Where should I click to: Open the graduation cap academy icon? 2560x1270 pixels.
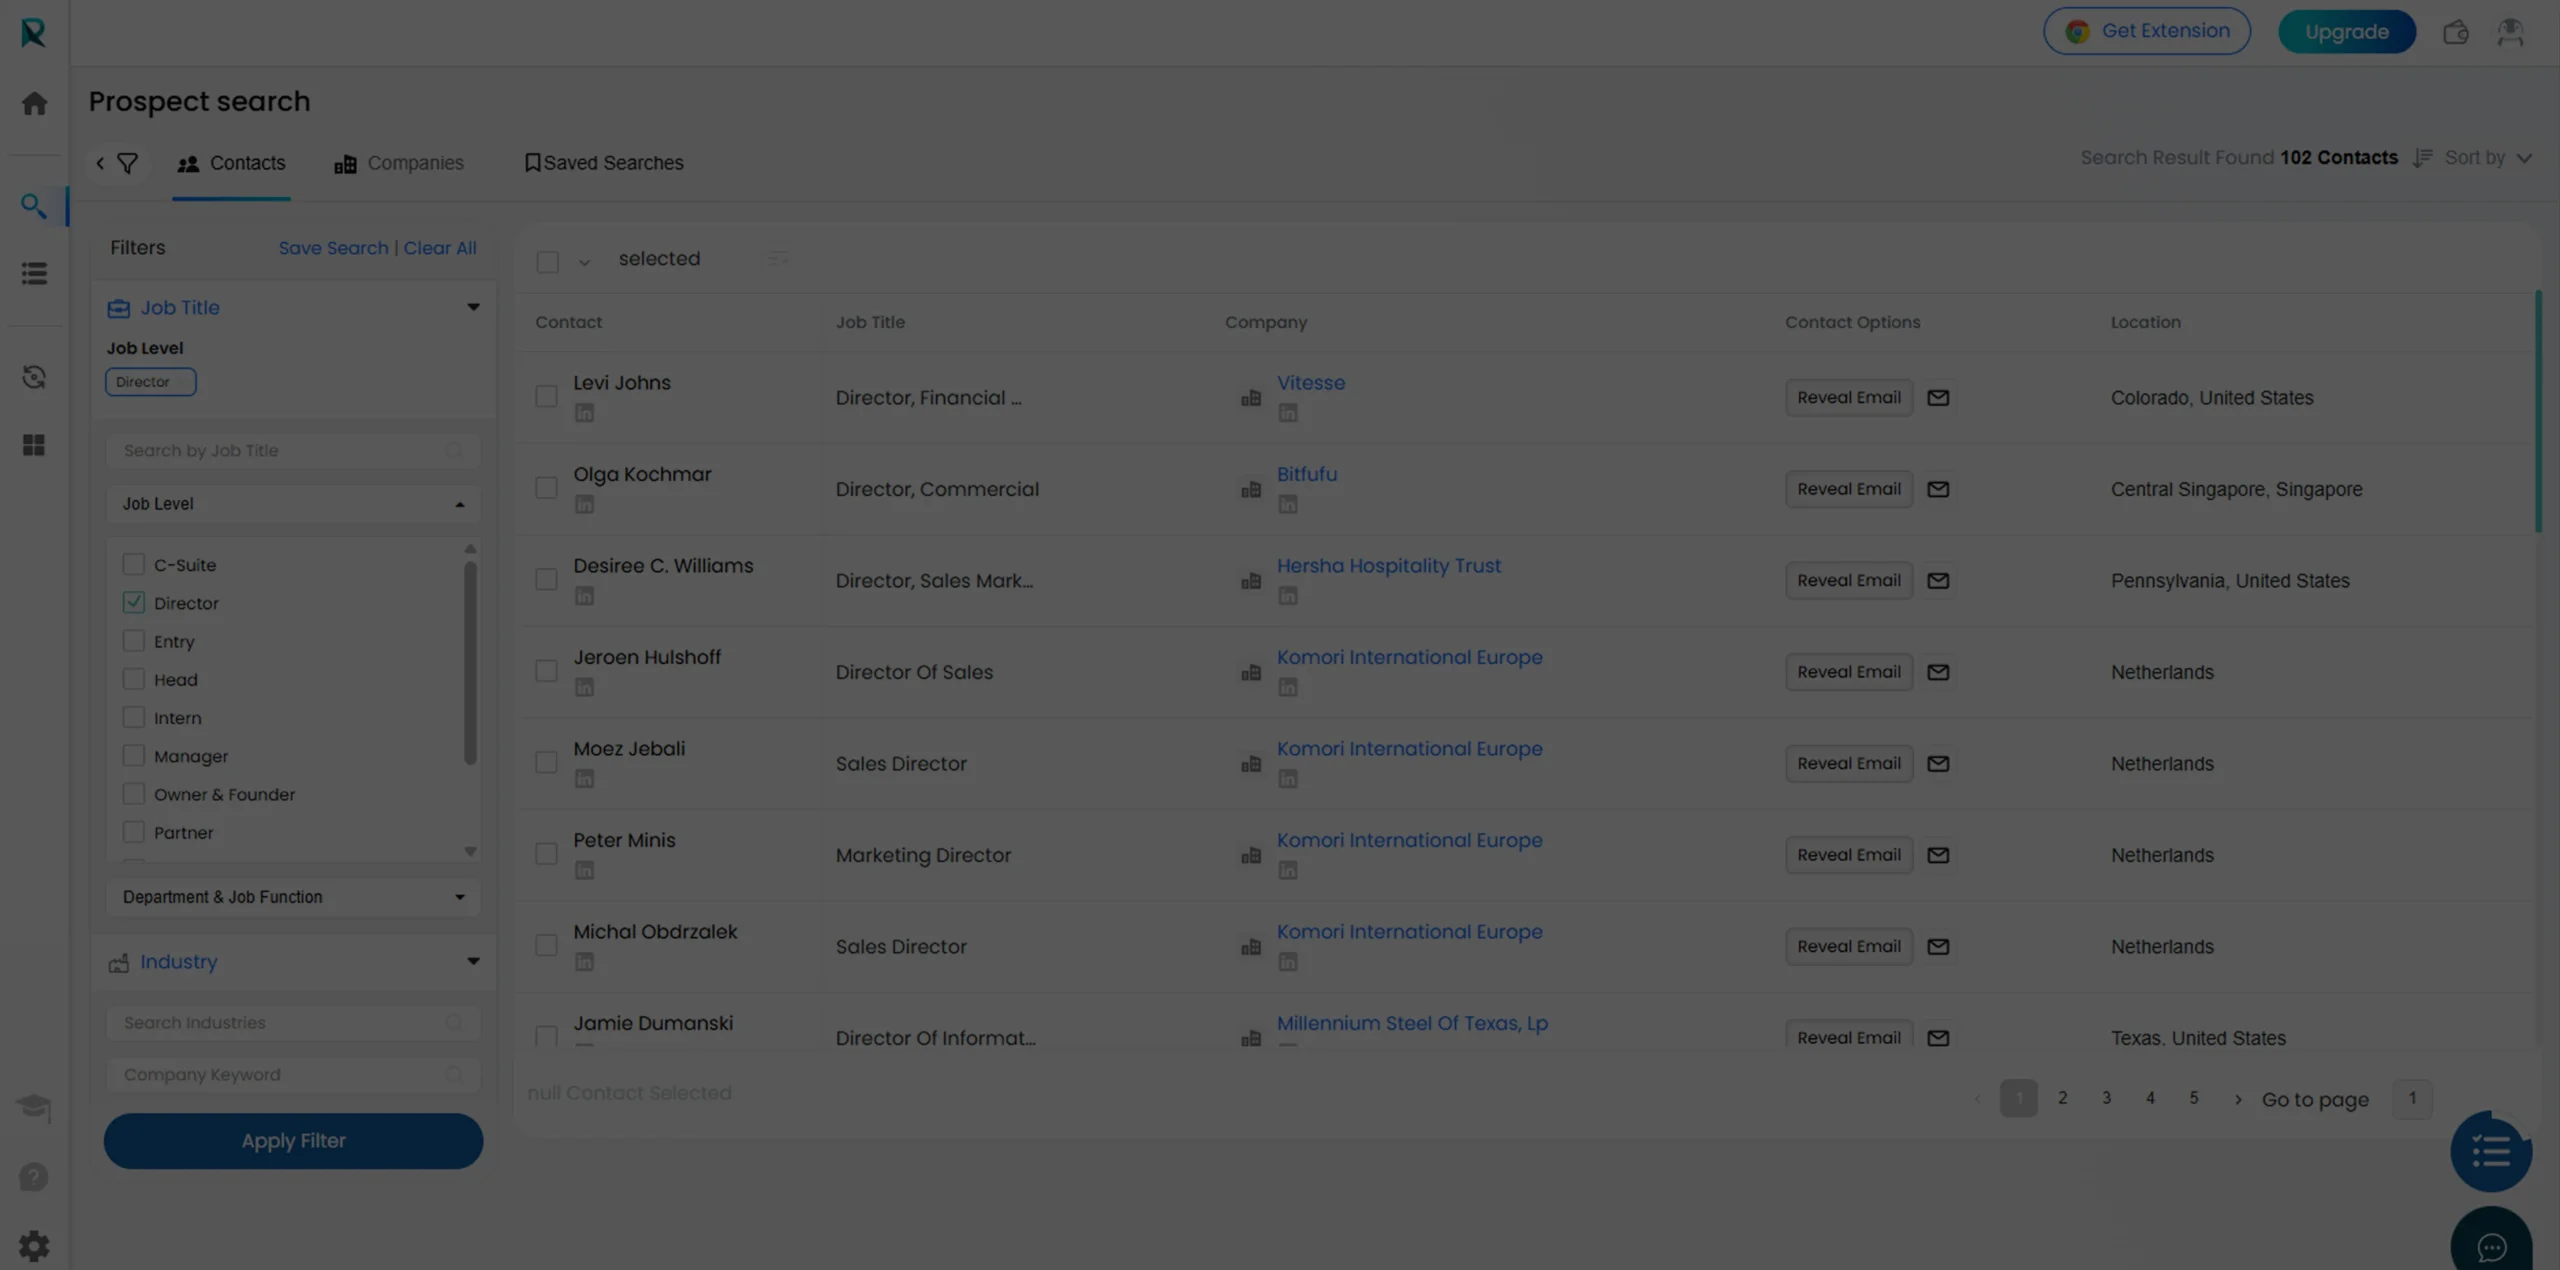[x=34, y=1107]
